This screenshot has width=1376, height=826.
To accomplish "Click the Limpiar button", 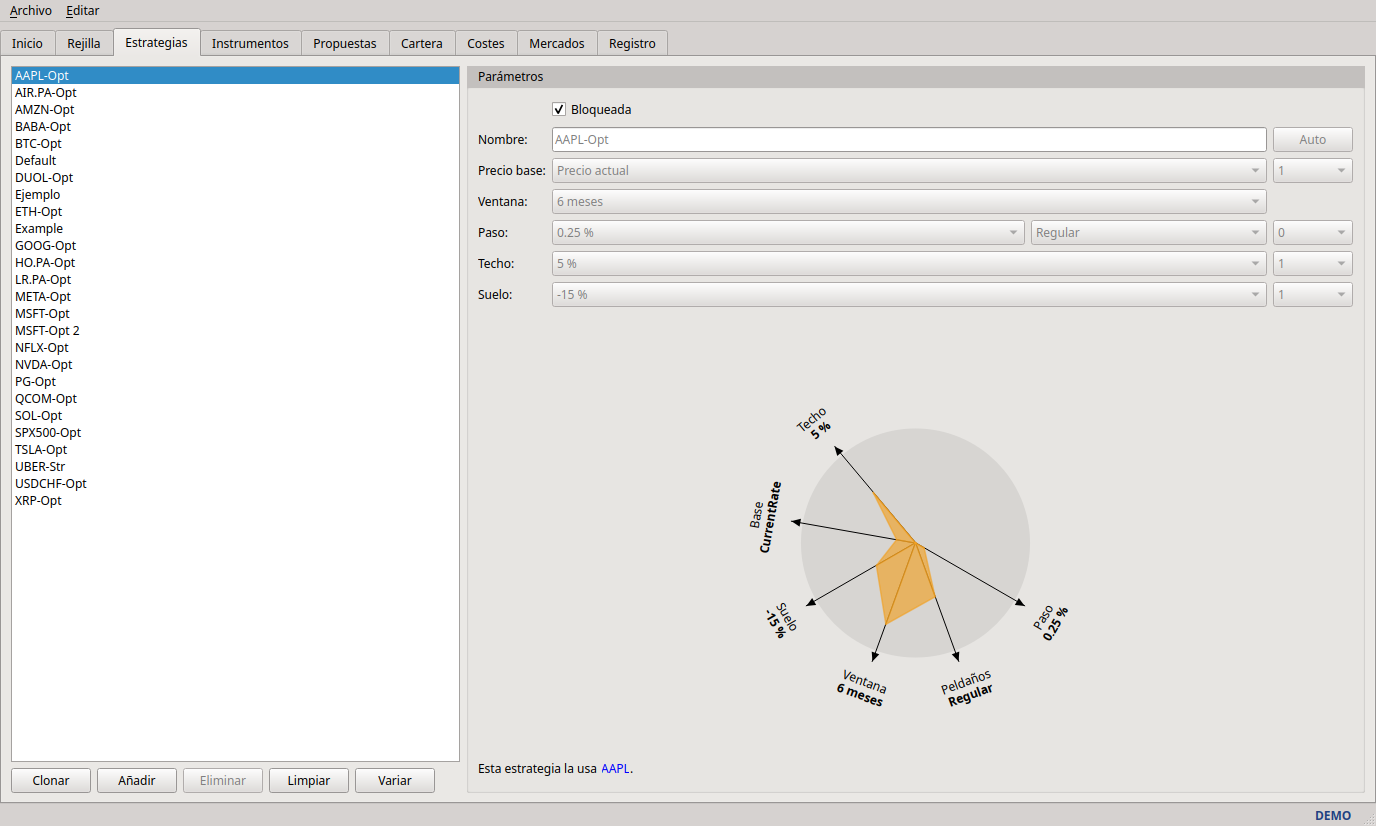I will (309, 780).
